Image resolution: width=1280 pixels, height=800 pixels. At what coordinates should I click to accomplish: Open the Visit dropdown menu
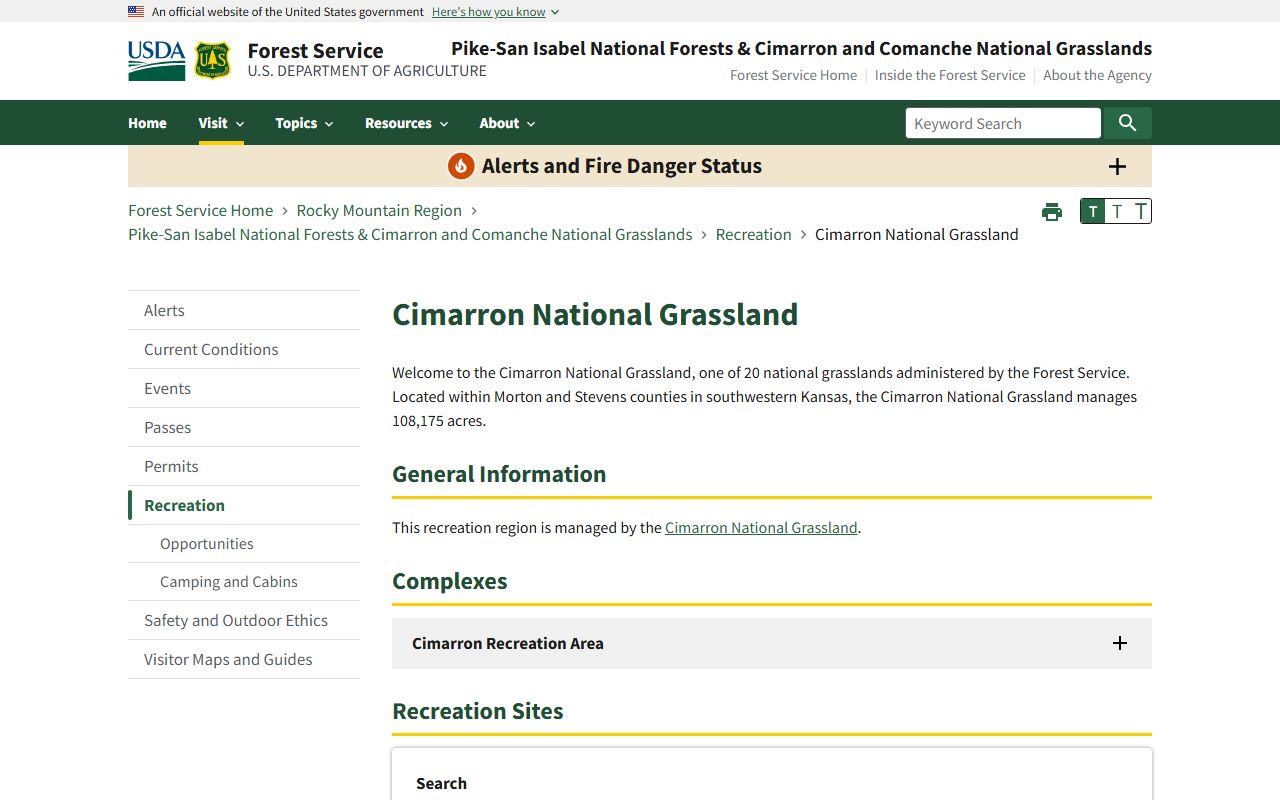(x=221, y=123)
